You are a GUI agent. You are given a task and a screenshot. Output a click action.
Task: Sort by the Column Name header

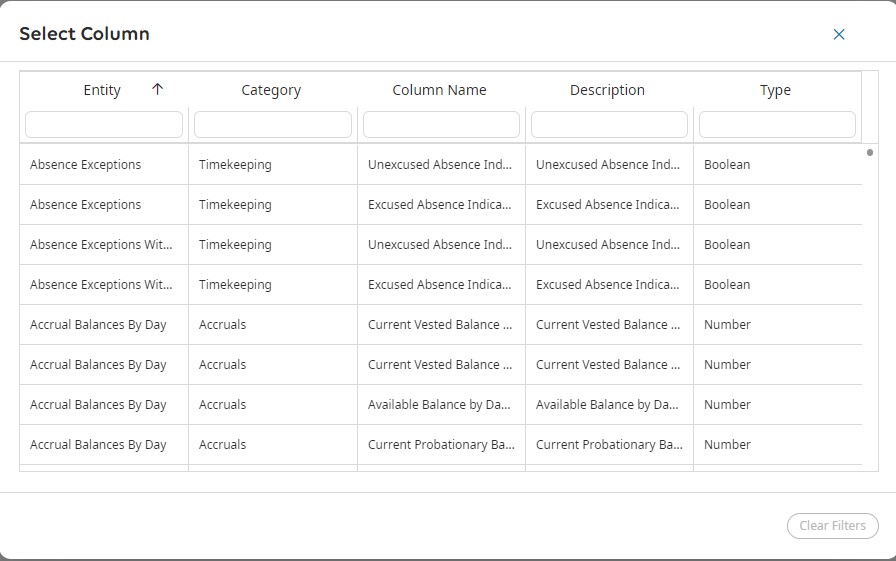439,90
